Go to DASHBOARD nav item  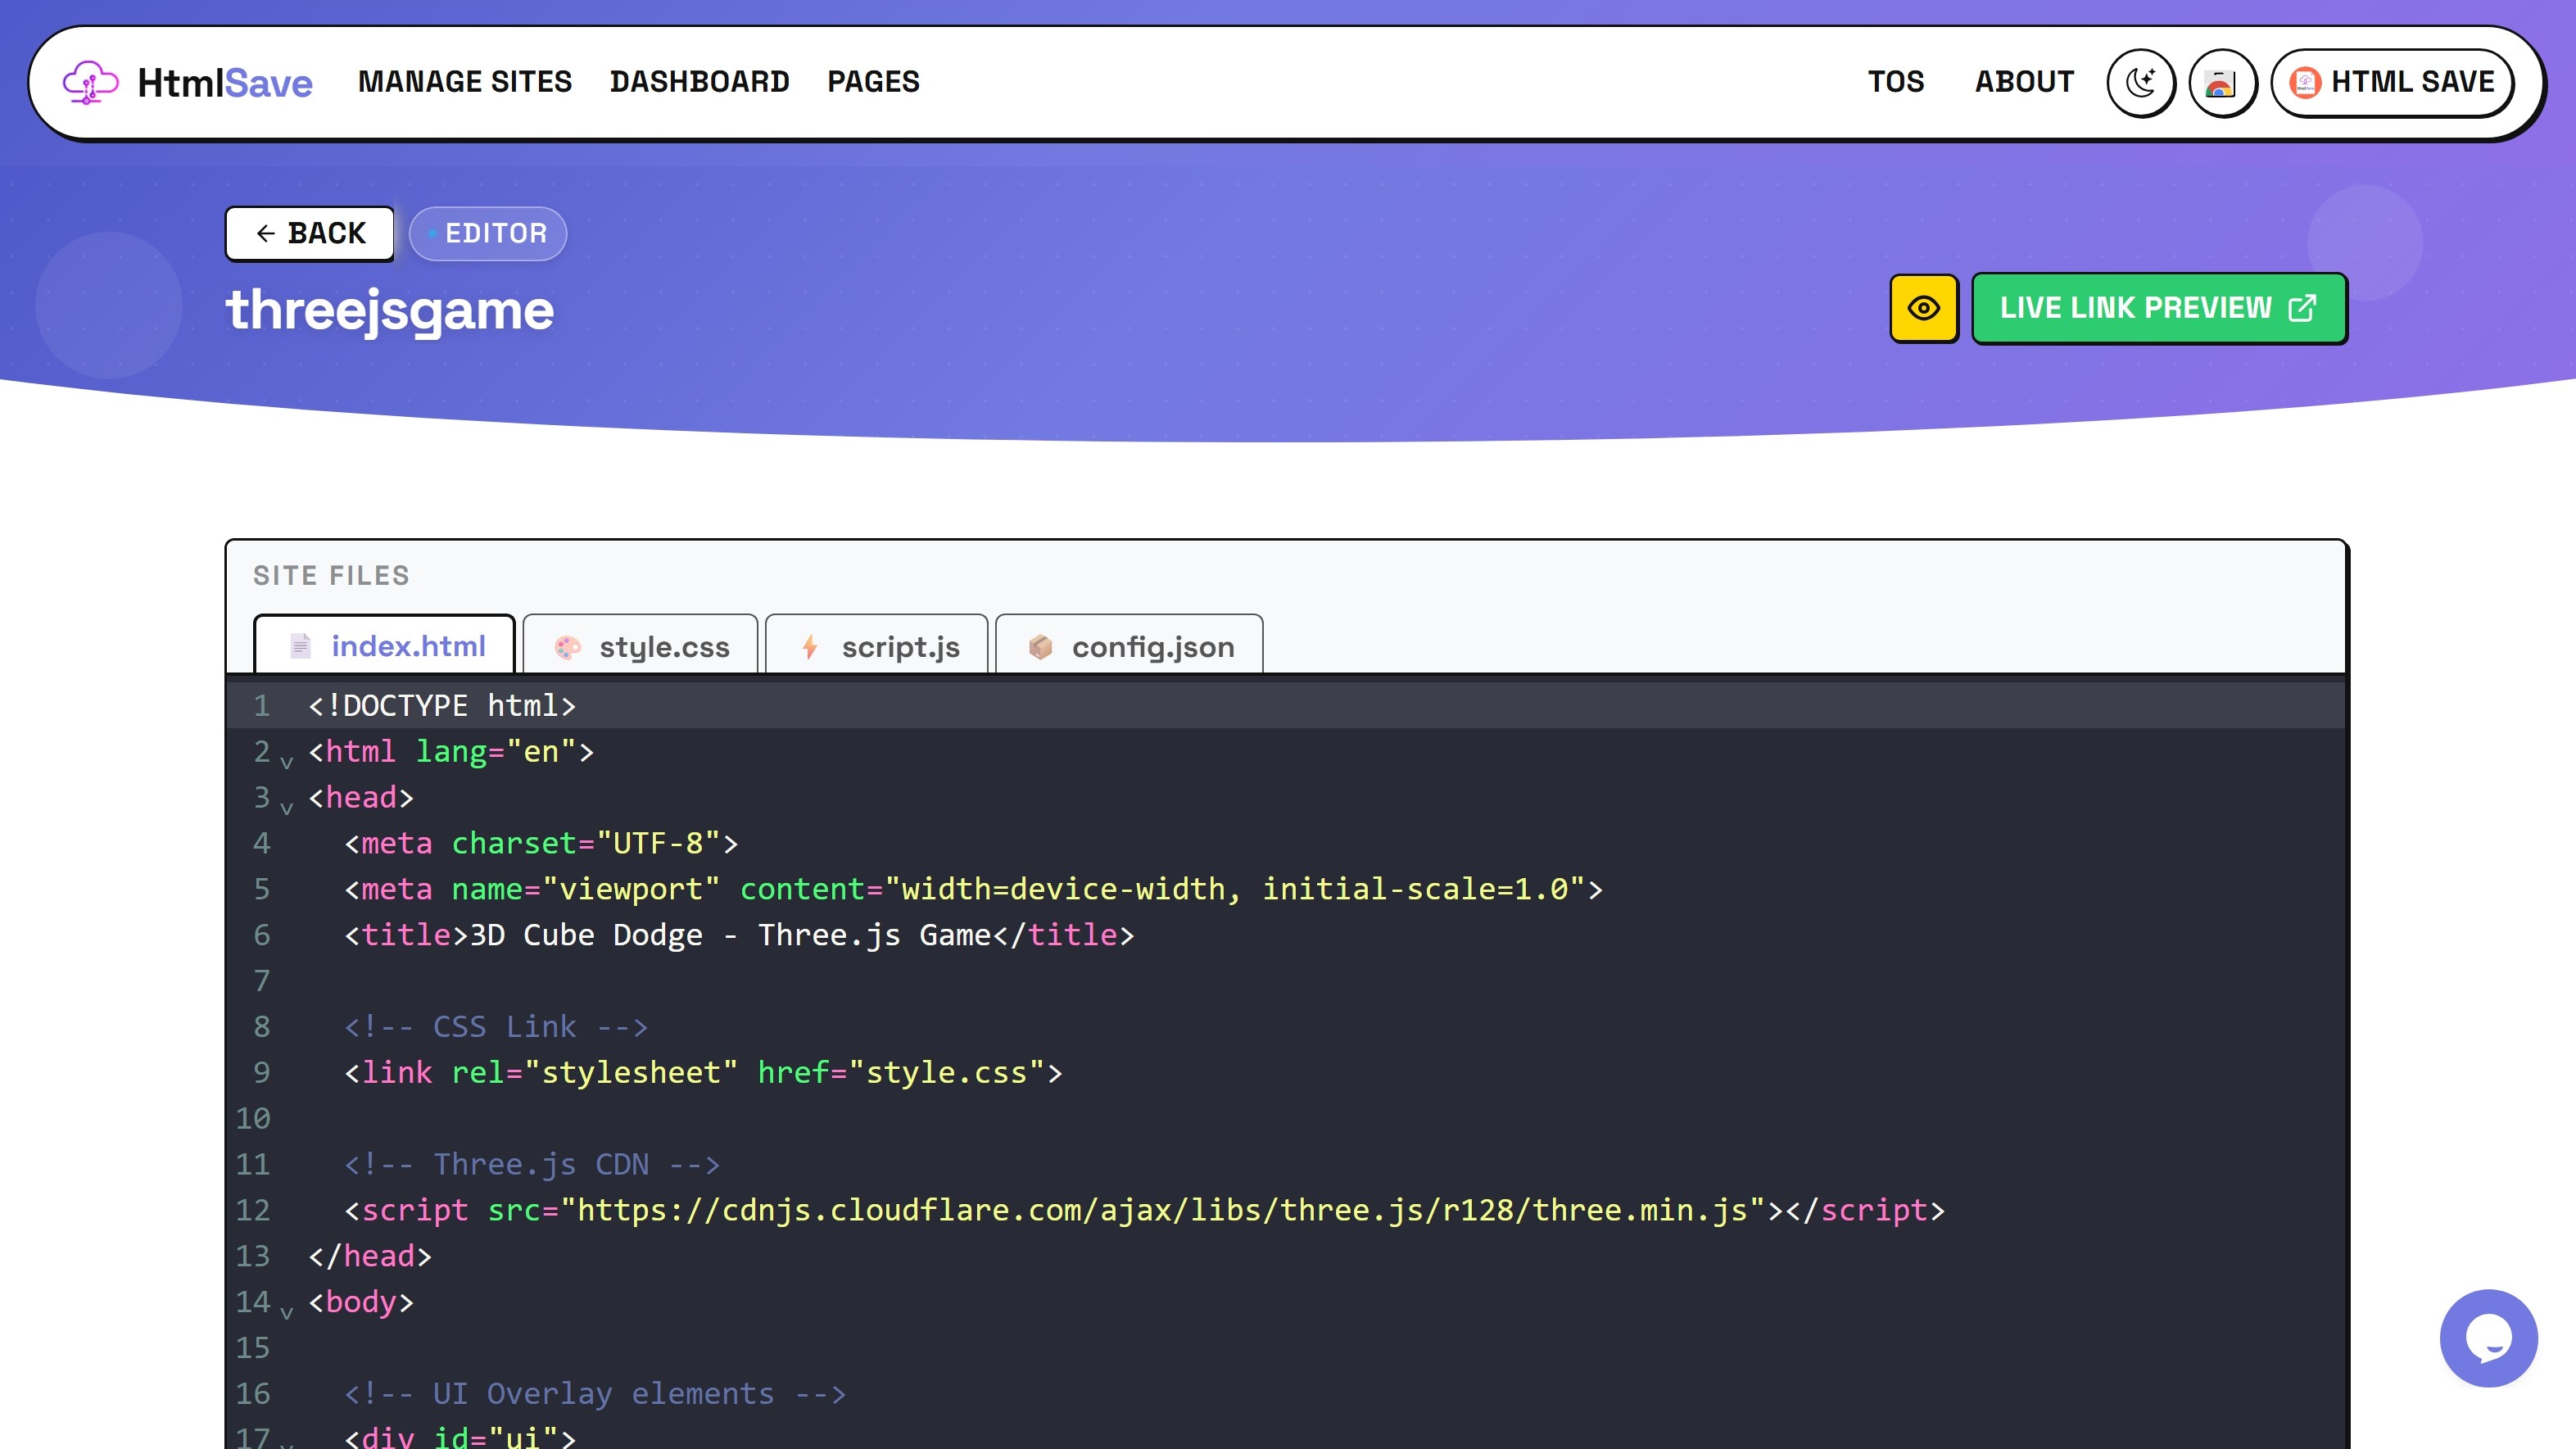tap(700, 82)
